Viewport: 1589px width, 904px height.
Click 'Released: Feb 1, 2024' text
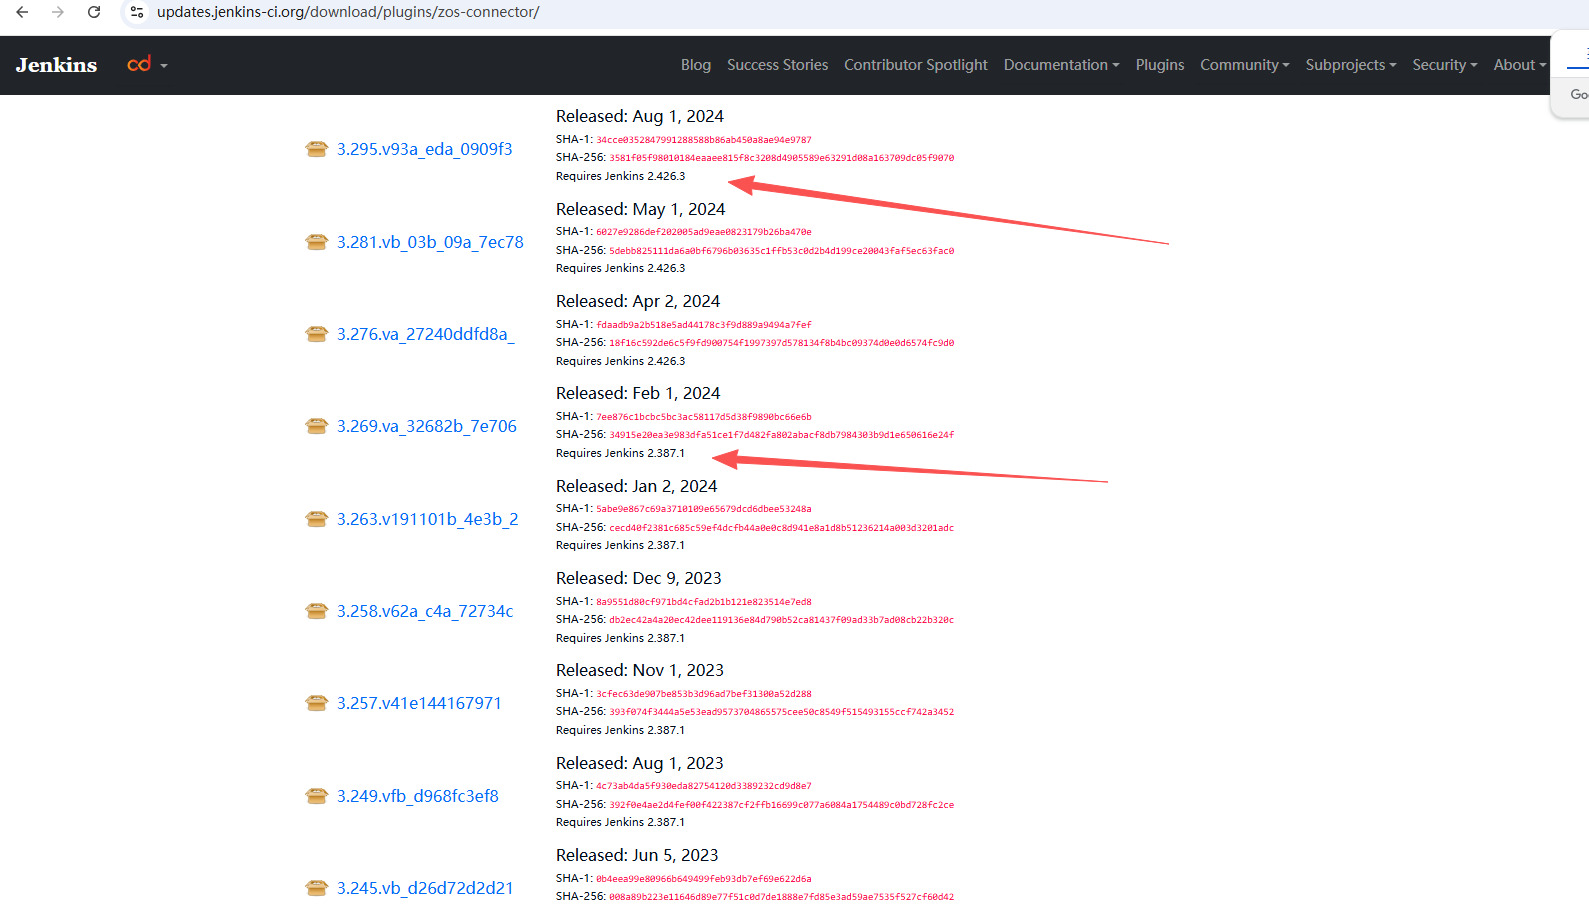[638, 393]
